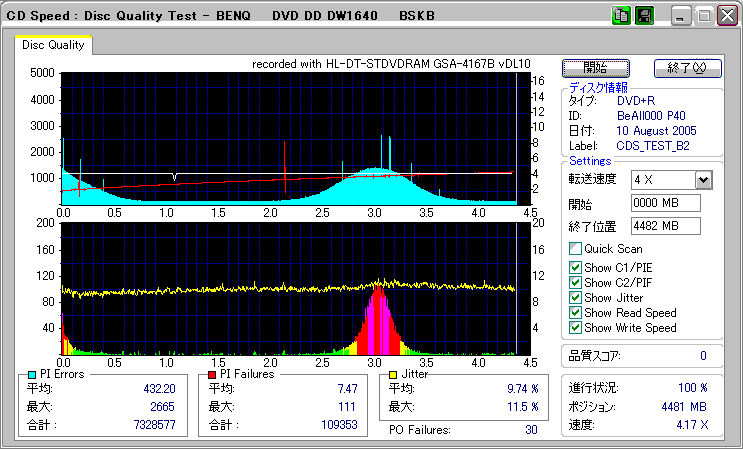Click the 開始 start position MB field
The width and height of the screenshot is (743, 449).
[665, 203]
